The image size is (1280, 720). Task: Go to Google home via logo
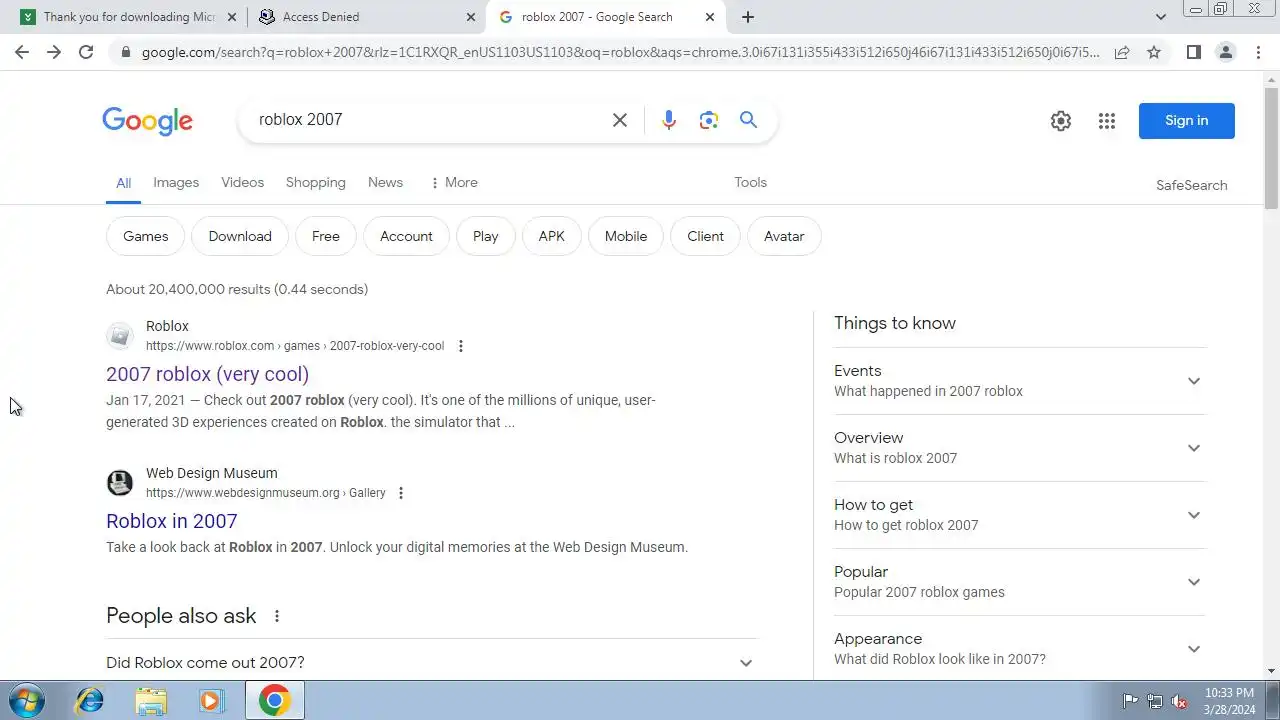click(147, 121)
